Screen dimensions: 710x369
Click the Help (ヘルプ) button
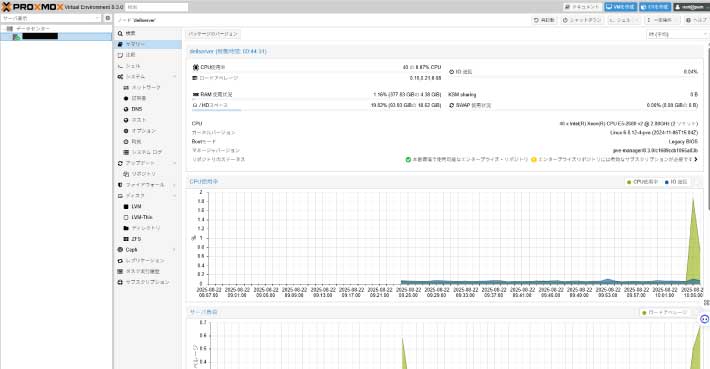pos(696,20)
